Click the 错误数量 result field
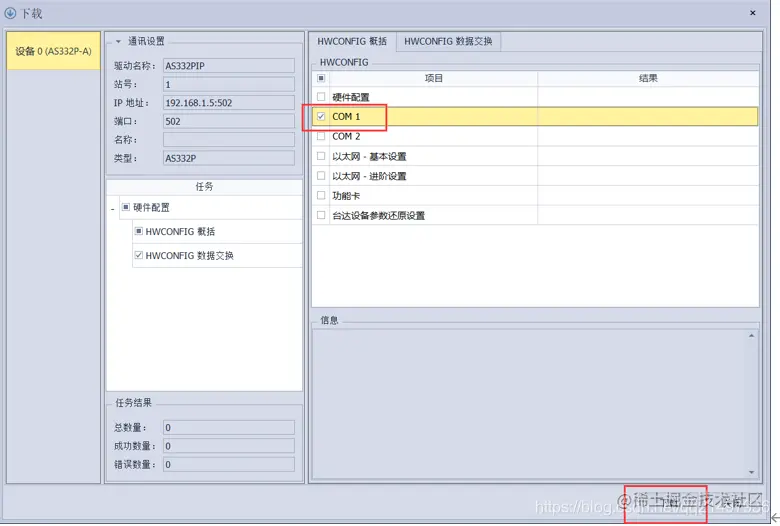 tap(229, 464)
